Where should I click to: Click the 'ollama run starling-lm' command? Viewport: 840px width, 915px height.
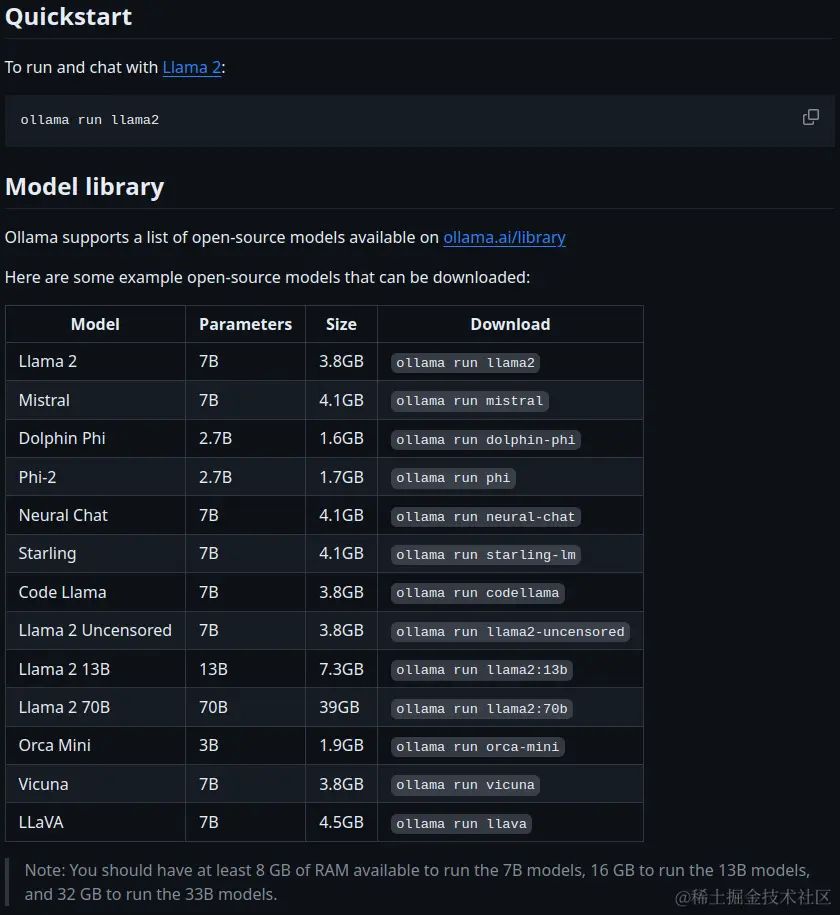pyautogui.click(x=486, y=555)
